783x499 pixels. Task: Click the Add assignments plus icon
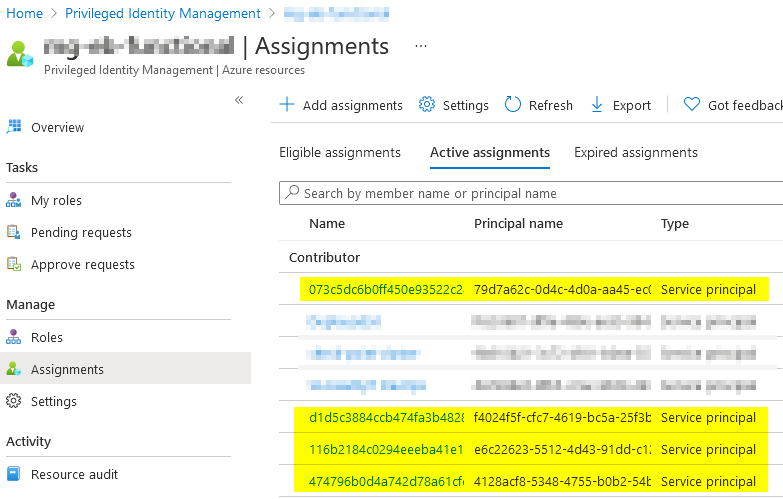pos(287,105)
